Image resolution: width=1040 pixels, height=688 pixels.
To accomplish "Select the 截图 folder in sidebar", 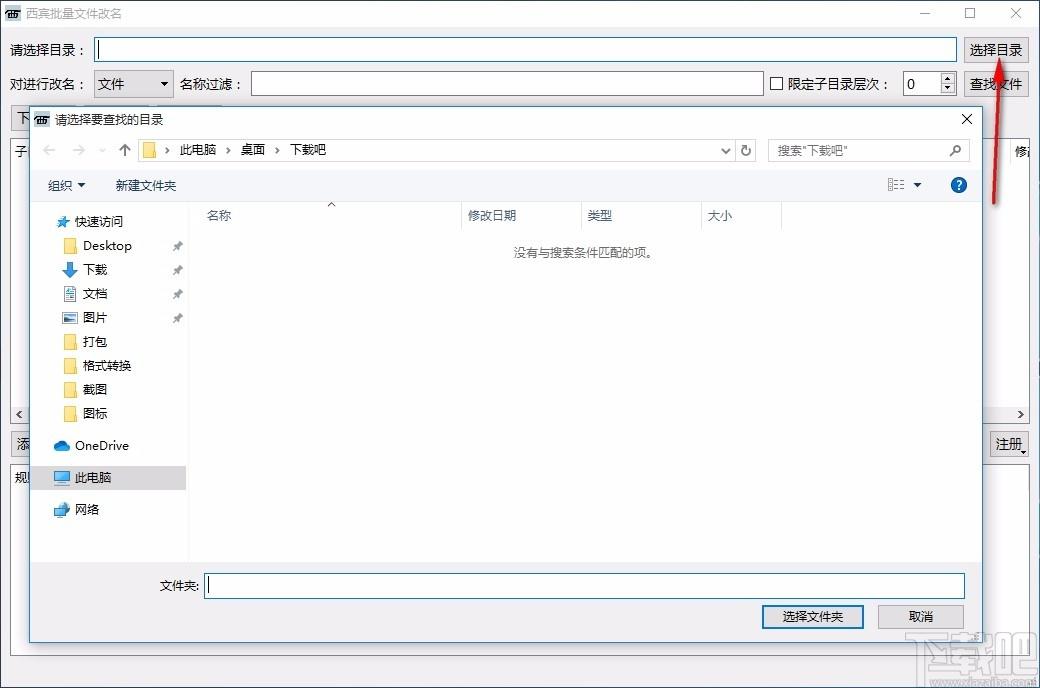I will coord(95,389).
